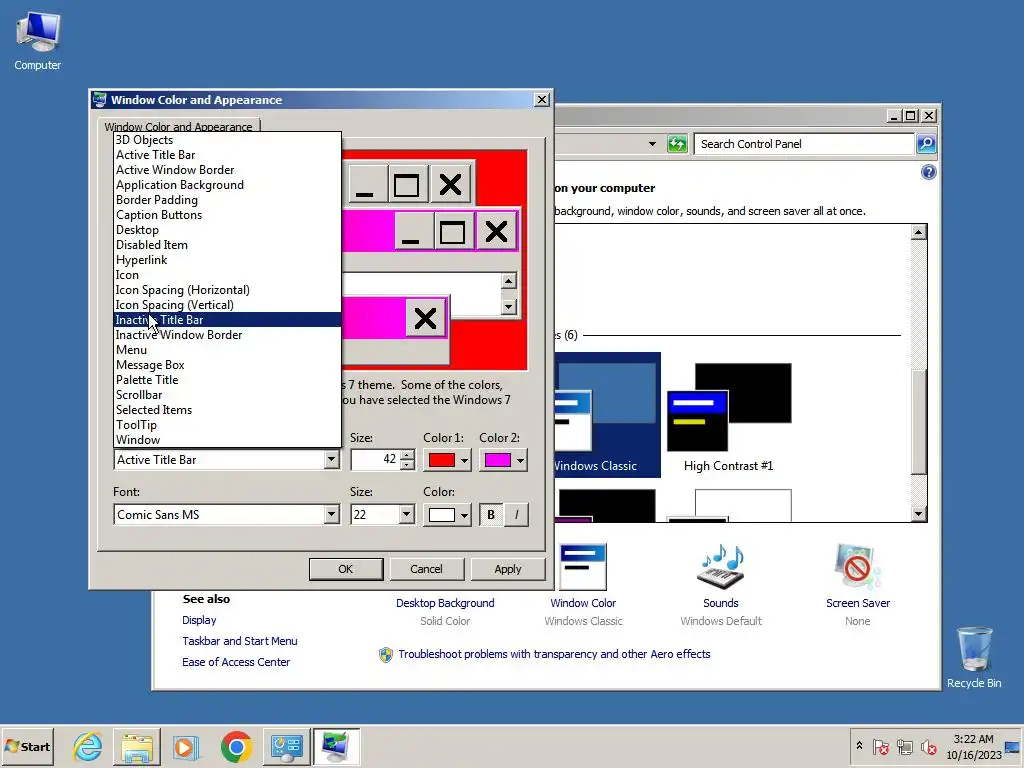Open the Recycle Bin desktop icon
1024x768 pixels.
click(974, 657)
